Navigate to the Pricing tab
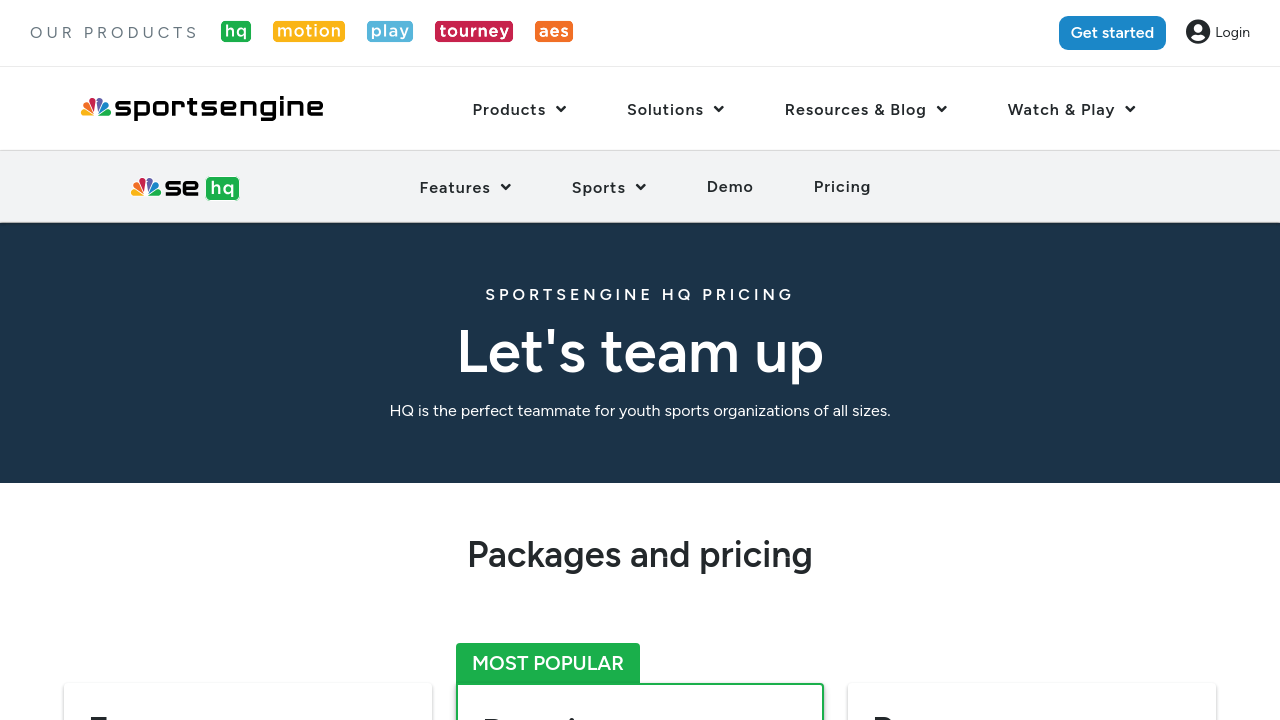Image resolution: width=1280 pixels, height=720 pixels. pos(842,187)
